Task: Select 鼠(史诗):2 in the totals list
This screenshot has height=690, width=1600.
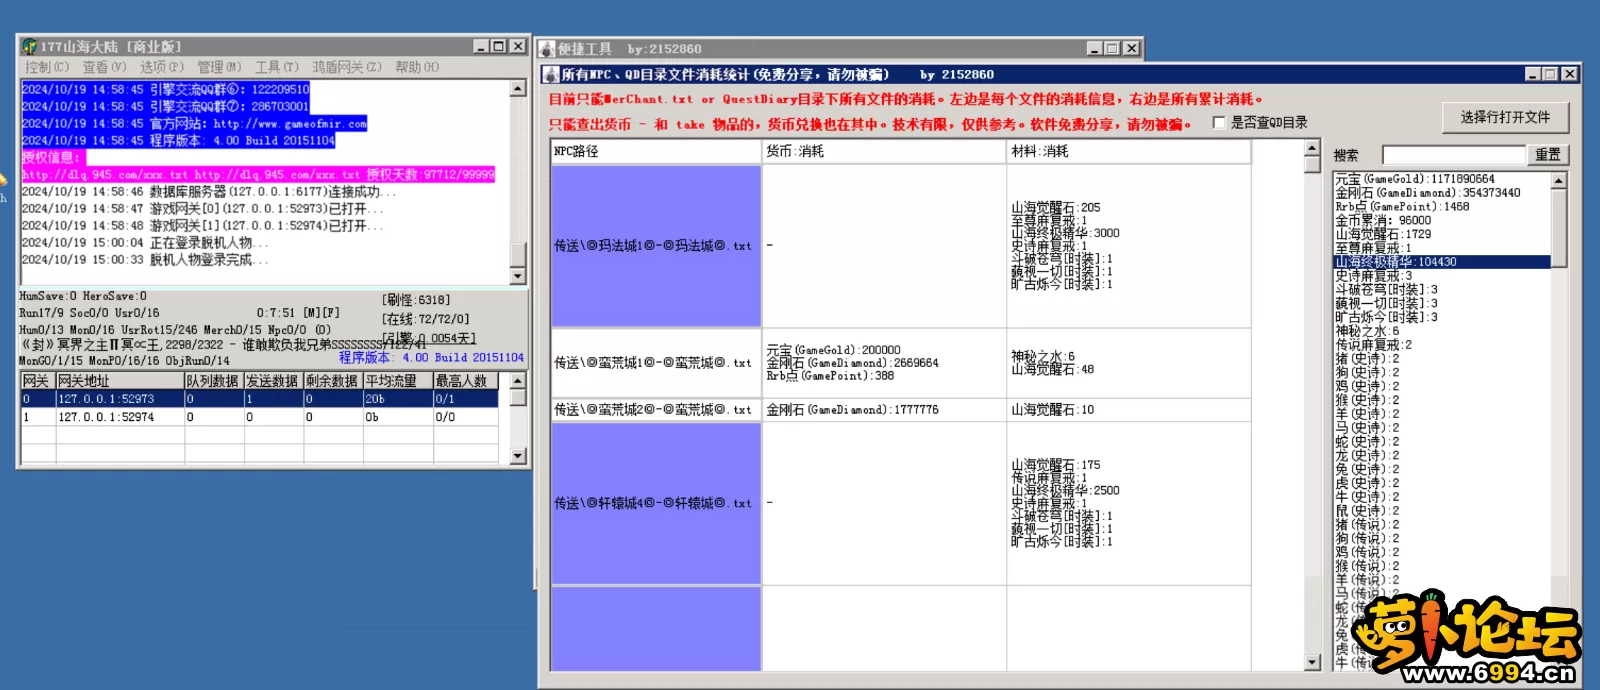Action: coord(1442,511)
